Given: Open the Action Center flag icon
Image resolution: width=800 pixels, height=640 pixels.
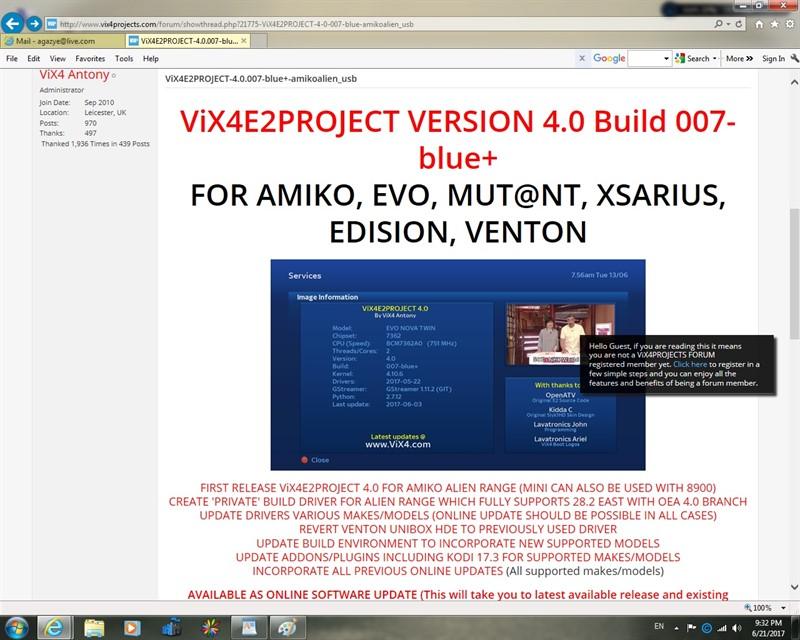Looking at the screenshot, I should coord(691,628).
